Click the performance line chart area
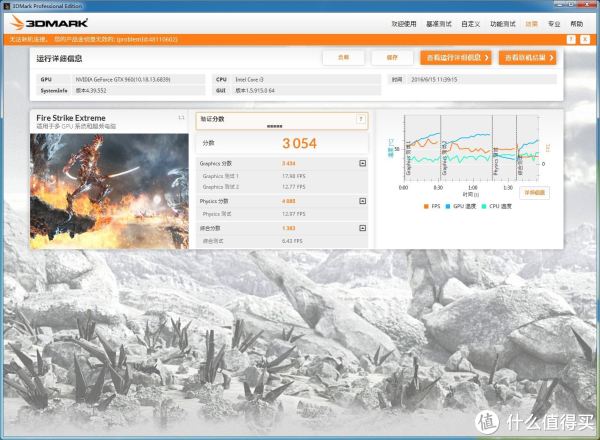 tap(471, 148)
